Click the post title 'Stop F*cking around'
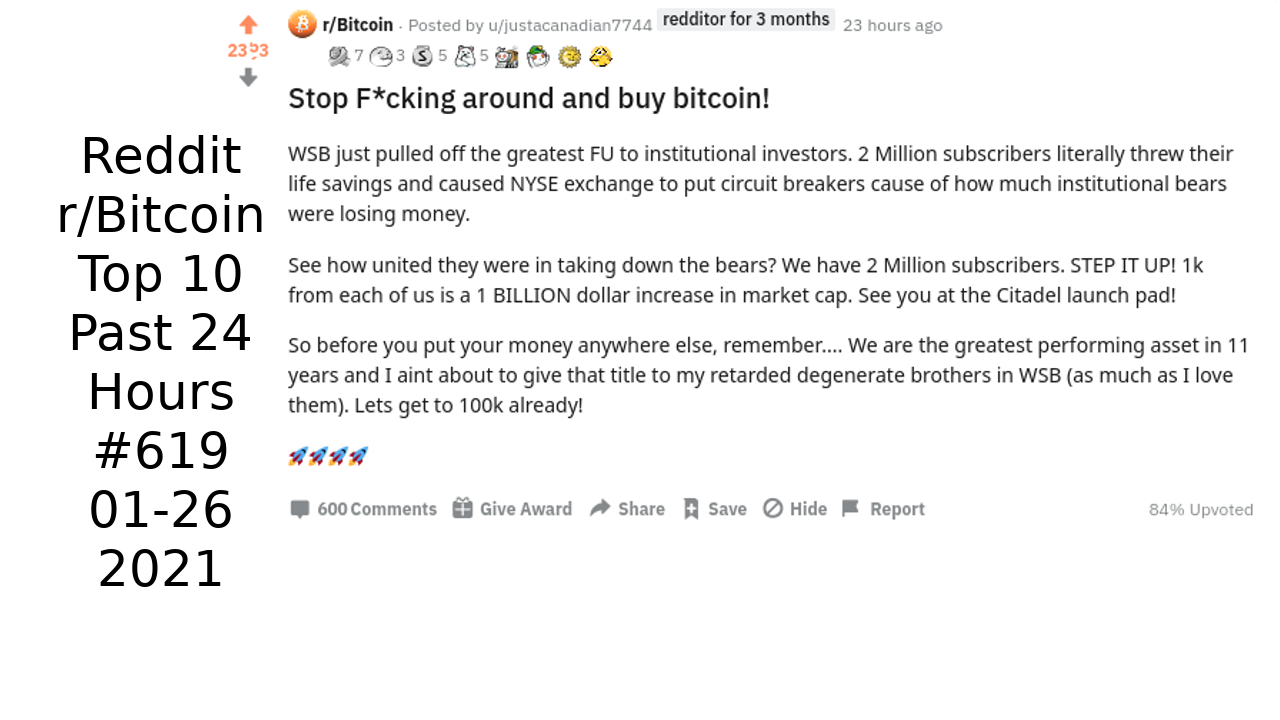 click(x=528, y=99)
